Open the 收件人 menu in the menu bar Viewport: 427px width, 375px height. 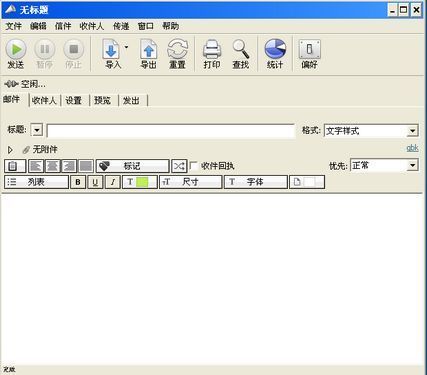click(x=92, y=26)
